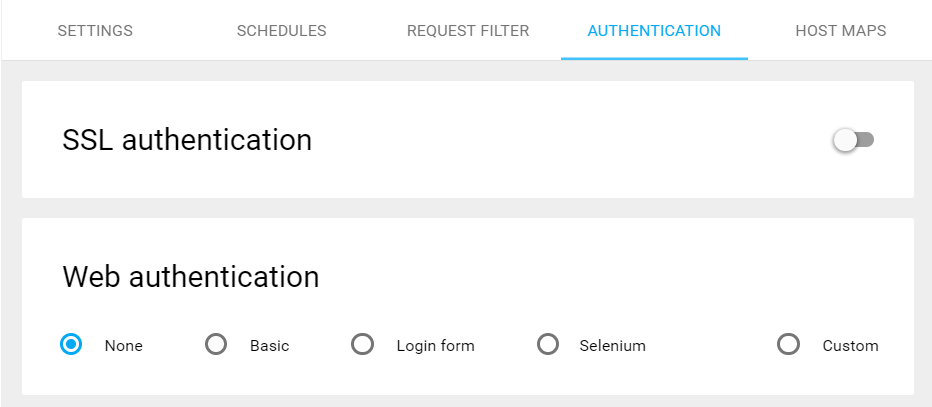The width and height of the screenshot is (932, 407).
Task: Choose the Basic radio button circle
Action: click(x=216, y=345)
